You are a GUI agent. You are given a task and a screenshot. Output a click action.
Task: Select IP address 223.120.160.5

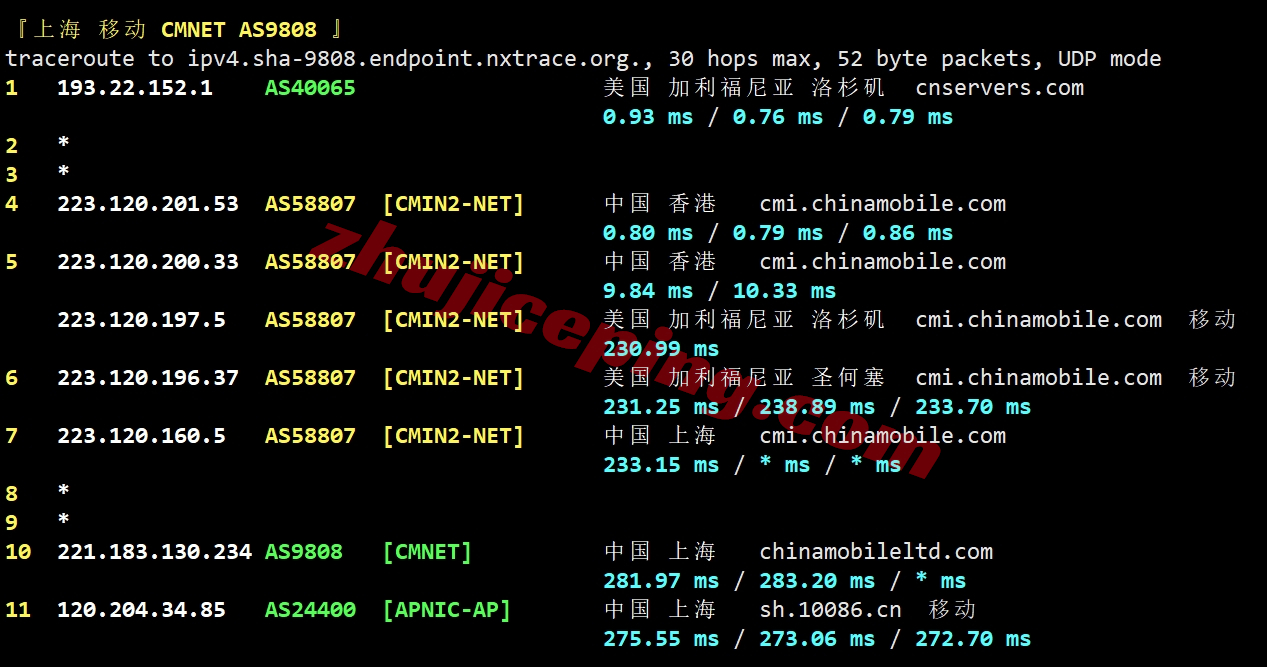coord(142,436)
